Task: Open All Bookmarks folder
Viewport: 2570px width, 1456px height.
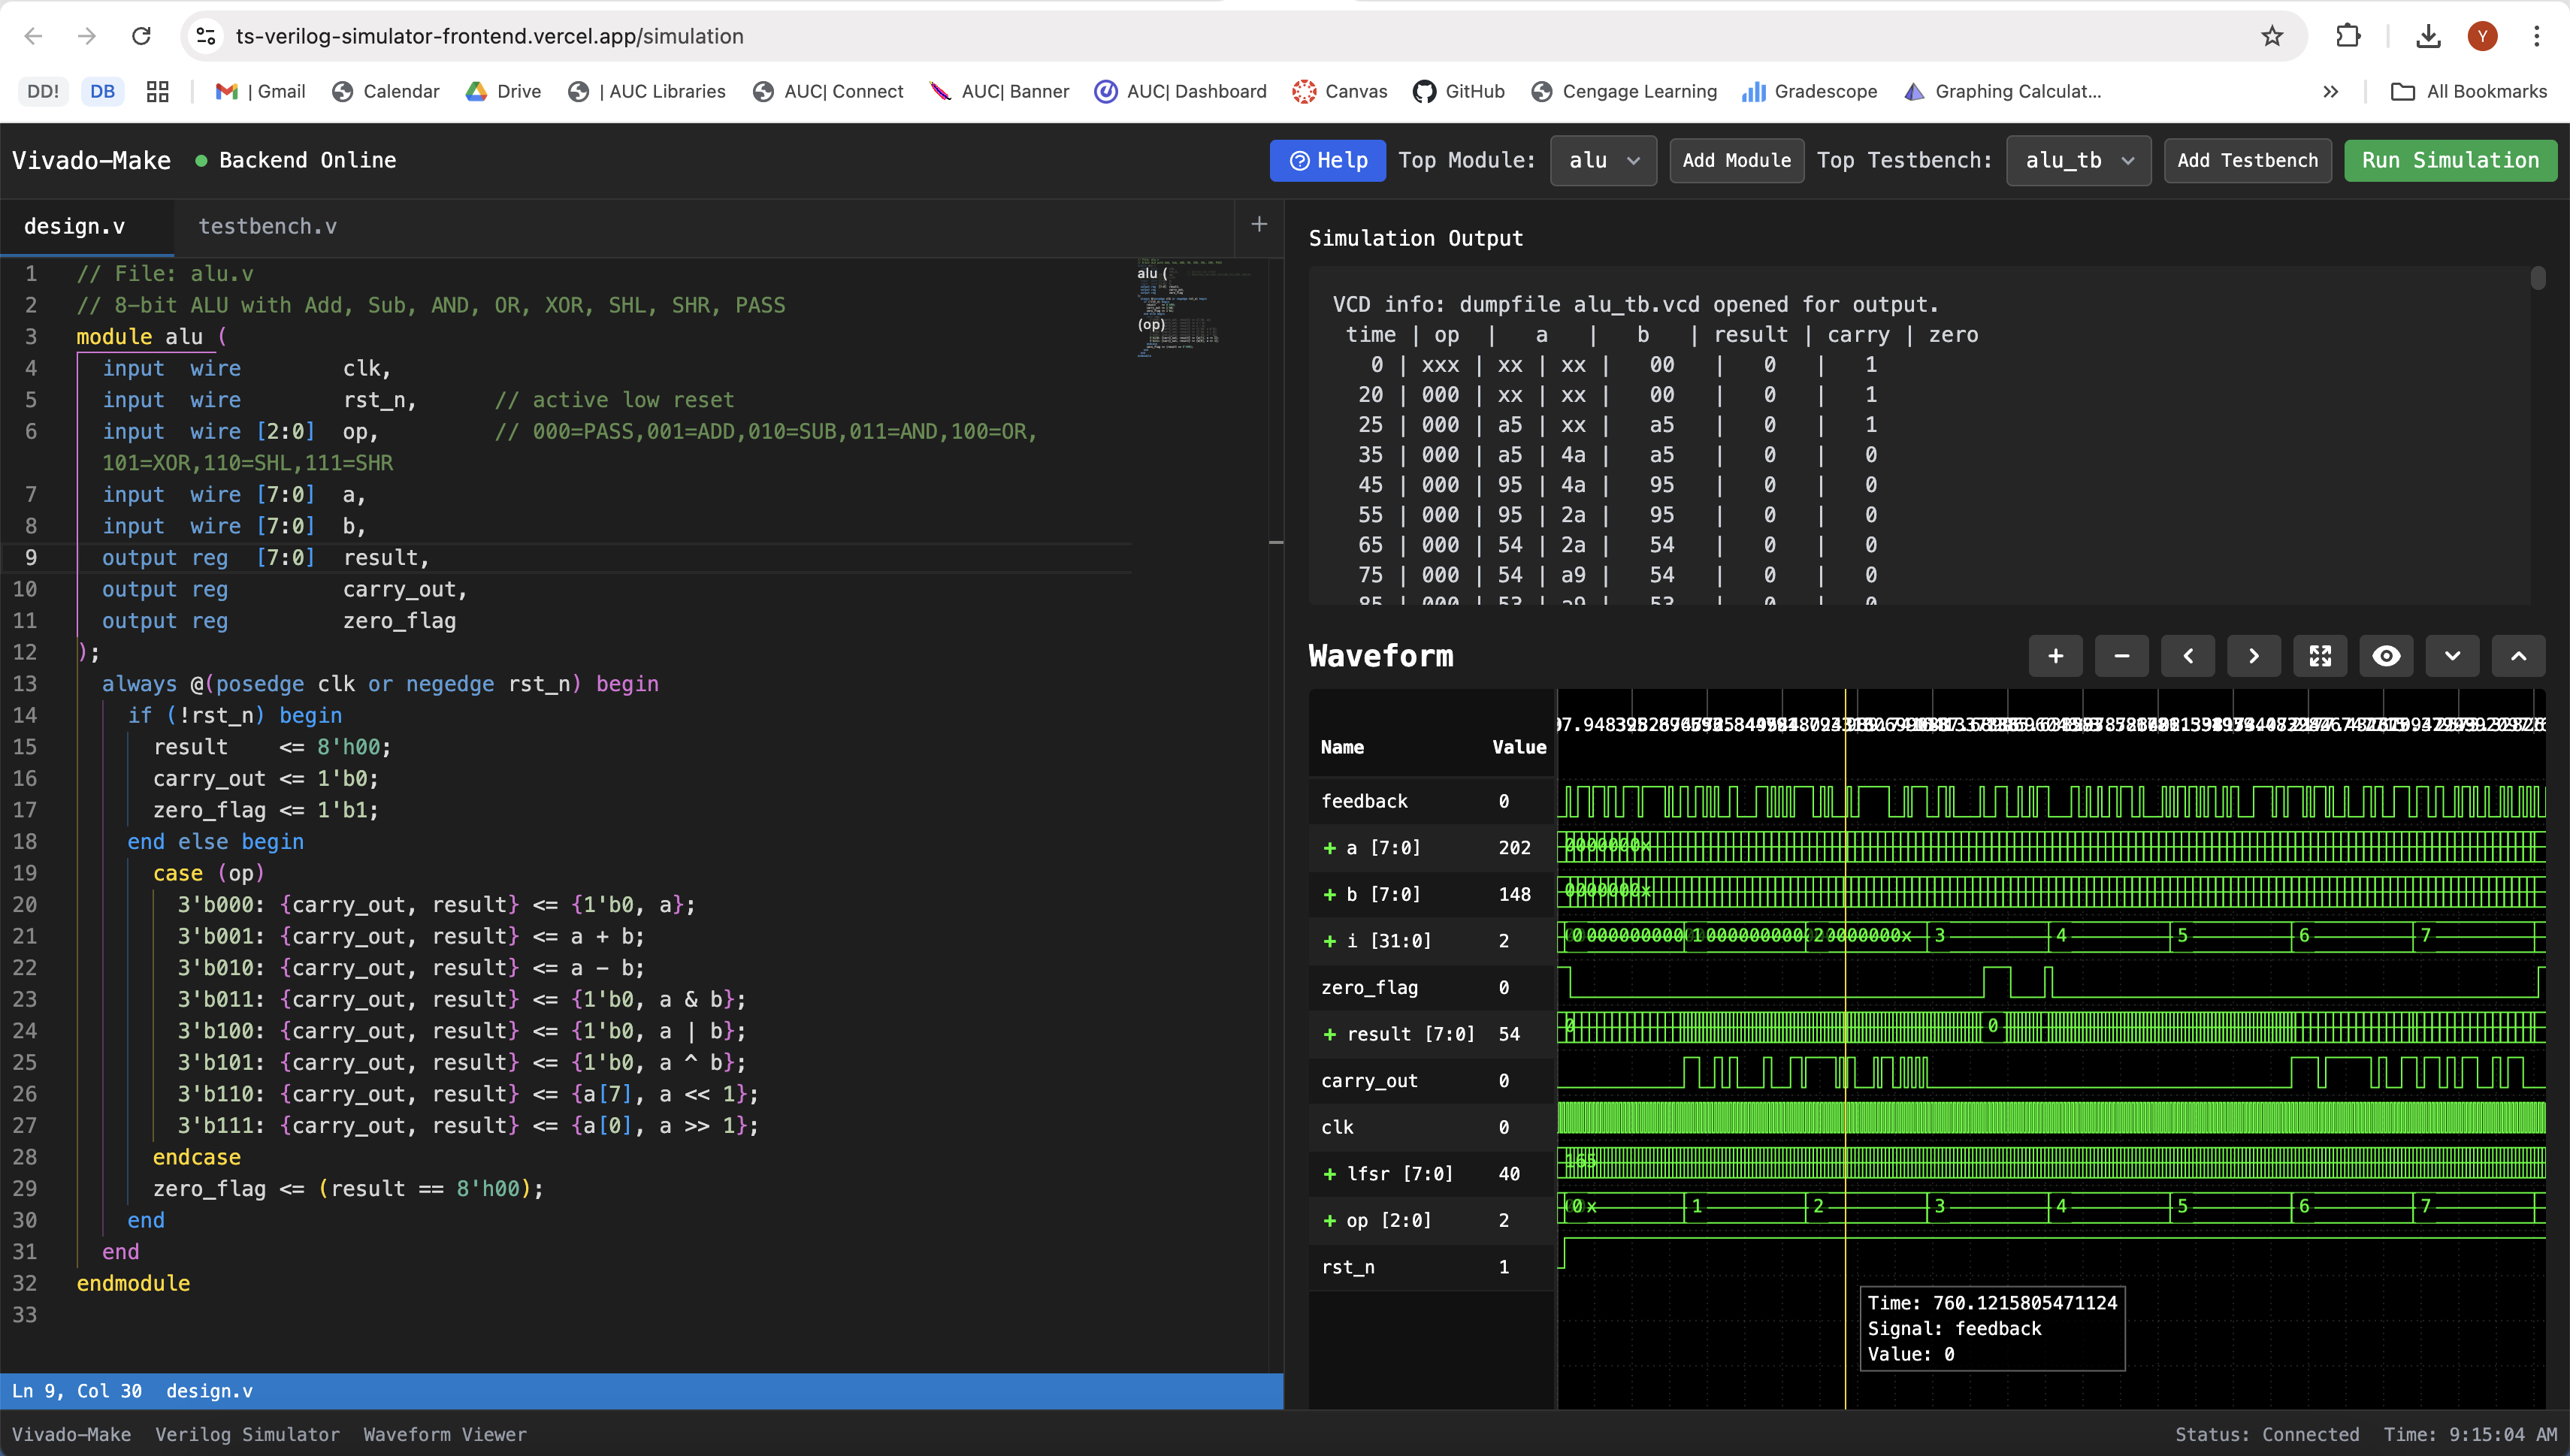Action: [x=2468, y=91]
